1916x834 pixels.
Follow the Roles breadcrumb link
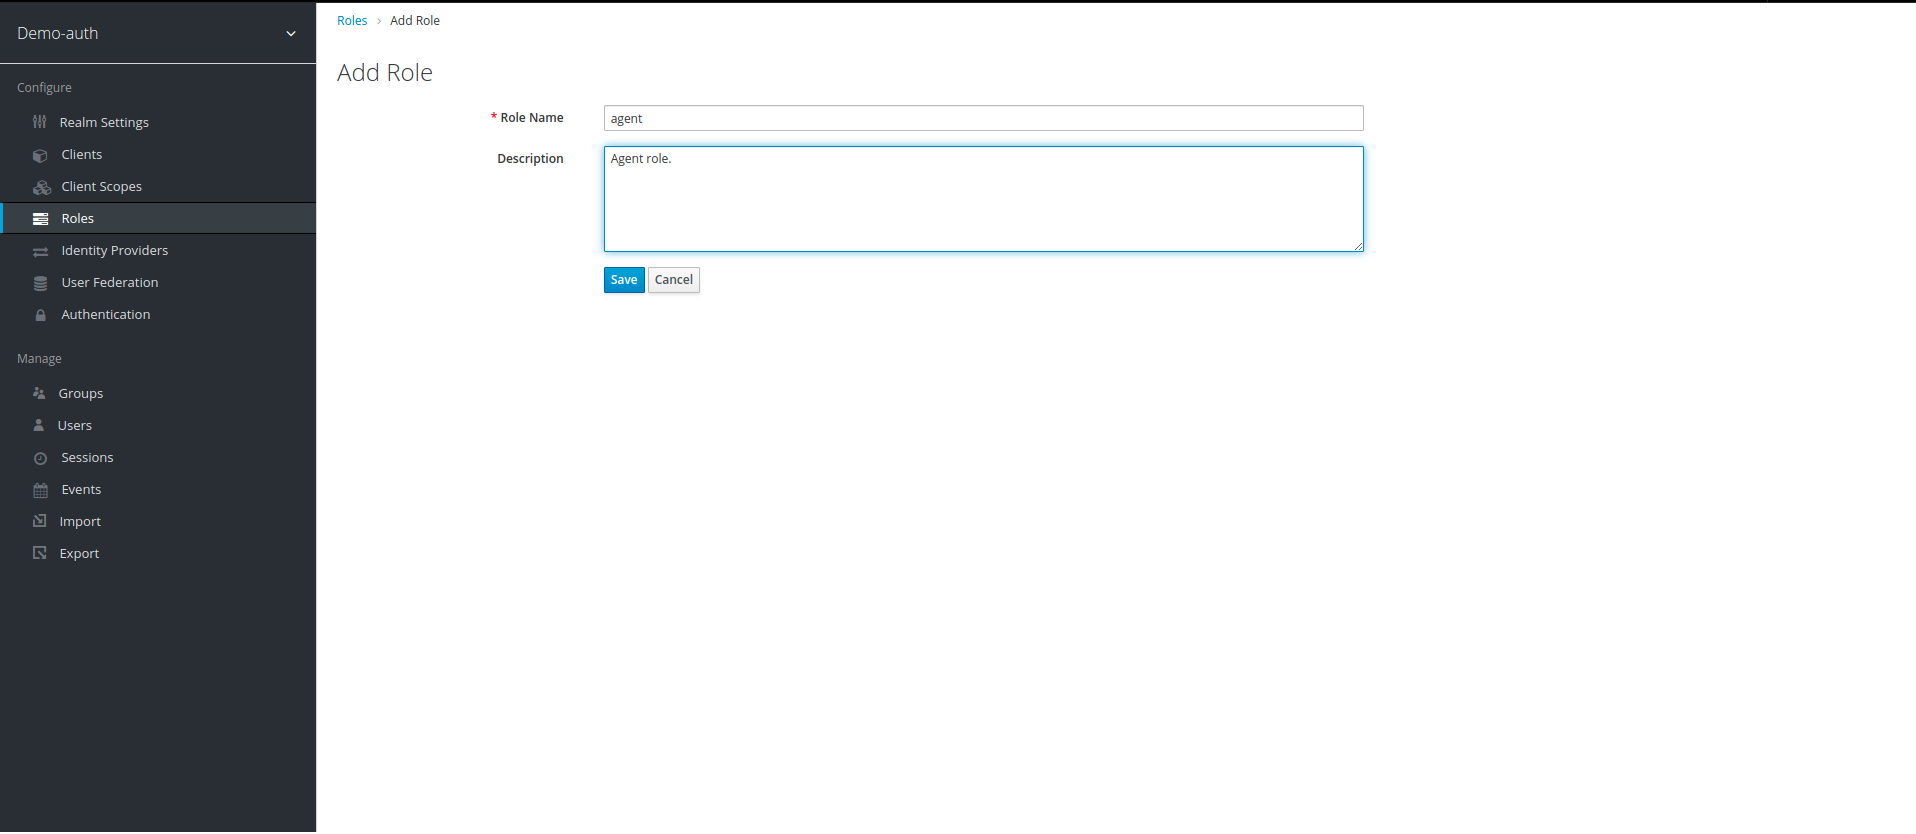[352, 20]
